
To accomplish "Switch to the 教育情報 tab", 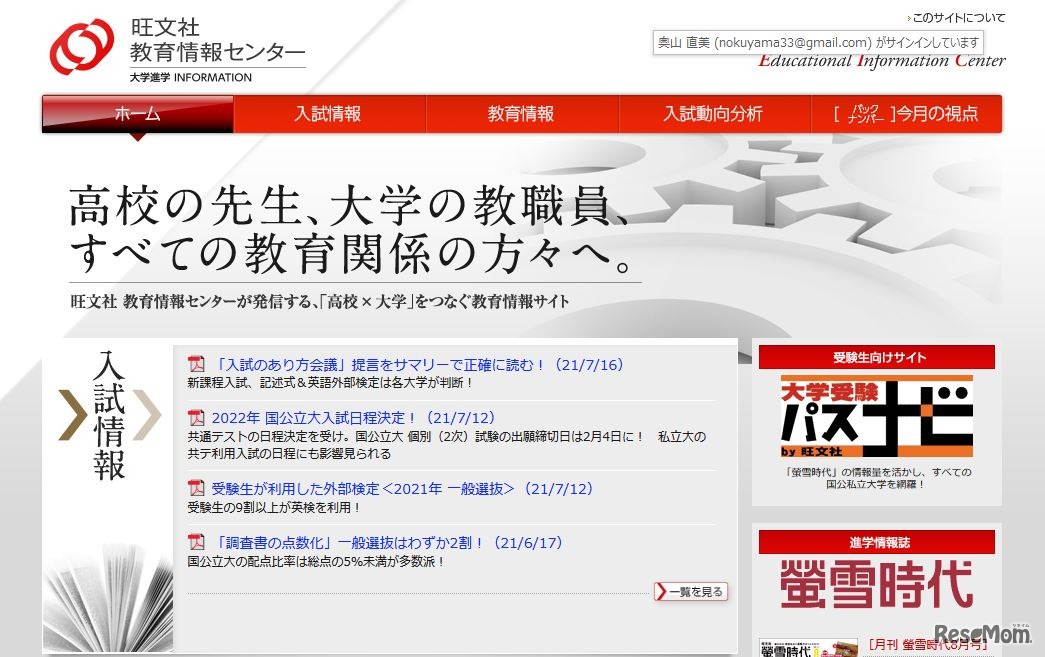I will coord(521,114).
